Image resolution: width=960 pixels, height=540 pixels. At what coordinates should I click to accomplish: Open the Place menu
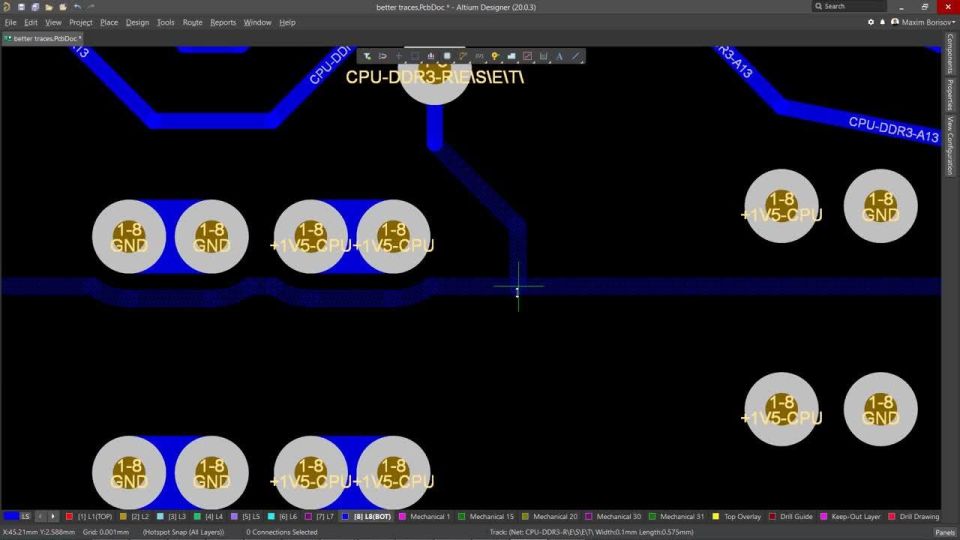click(x=109, y=23)
